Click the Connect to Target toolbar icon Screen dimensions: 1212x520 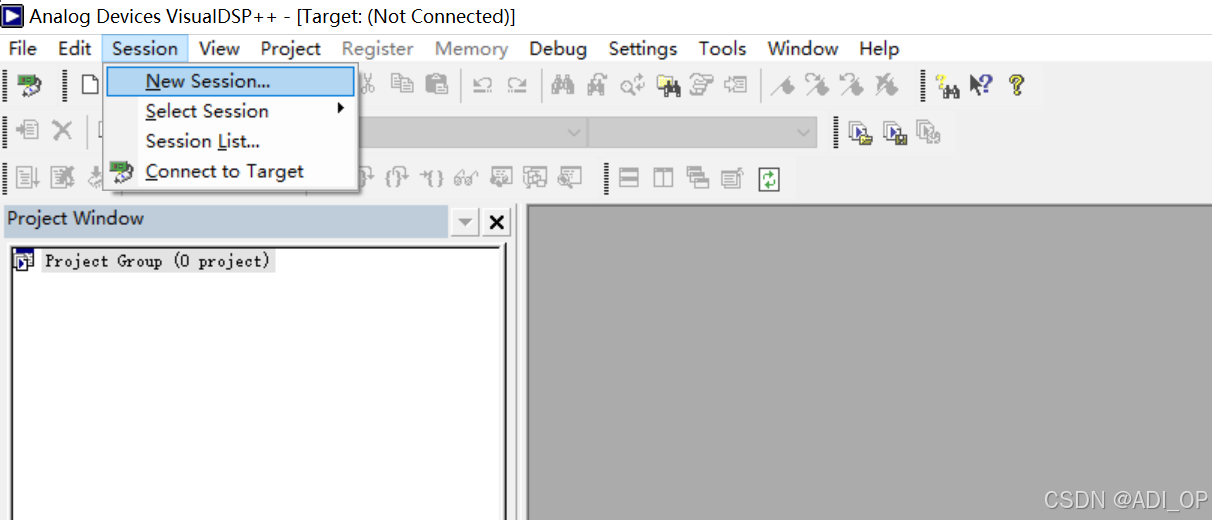point(30,86)
